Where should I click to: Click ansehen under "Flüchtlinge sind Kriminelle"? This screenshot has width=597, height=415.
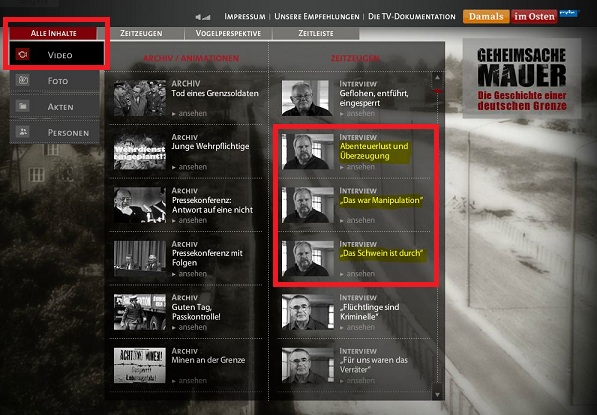[x=358, y=327]
